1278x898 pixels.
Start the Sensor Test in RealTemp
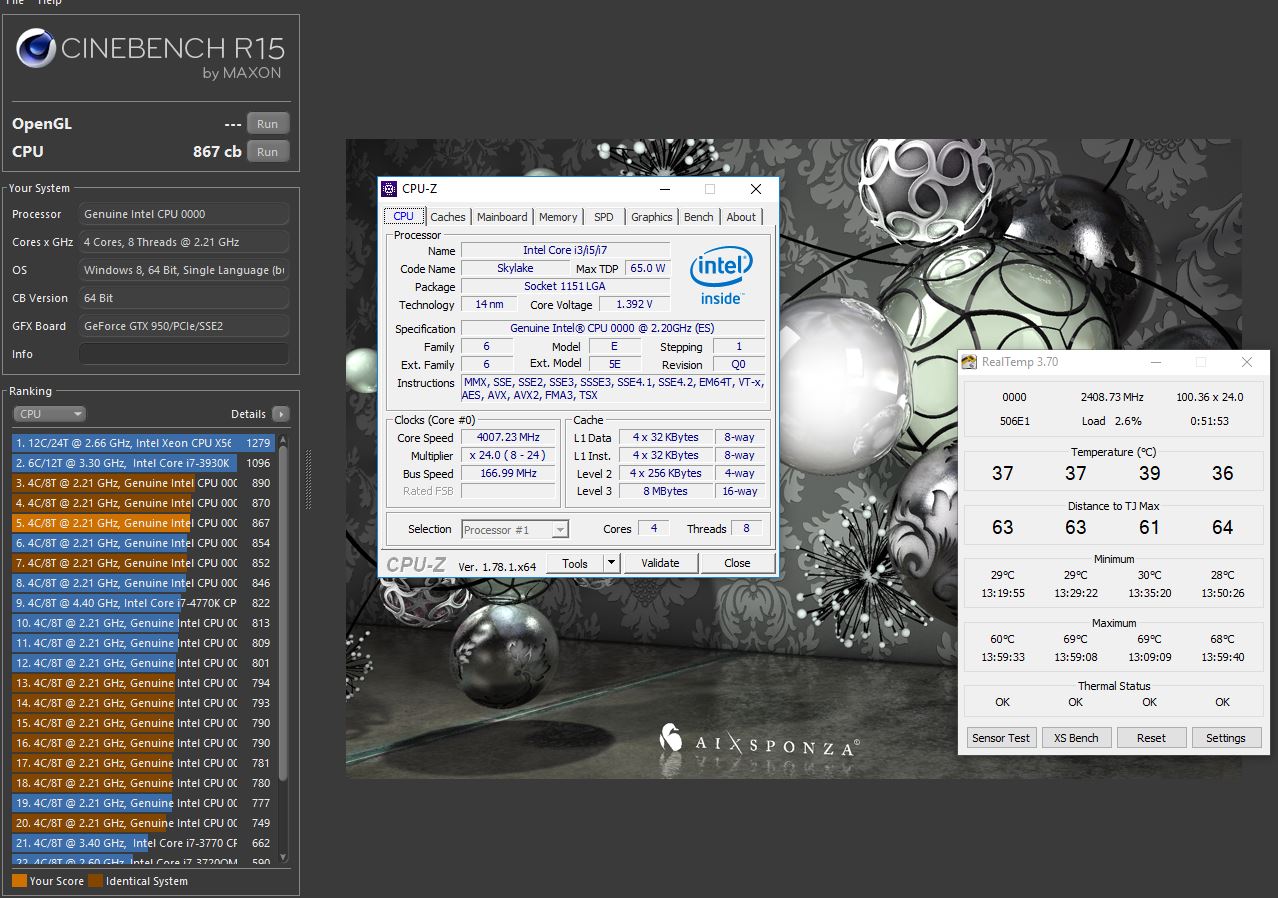pyautogui.click(x=1001, y=738)
